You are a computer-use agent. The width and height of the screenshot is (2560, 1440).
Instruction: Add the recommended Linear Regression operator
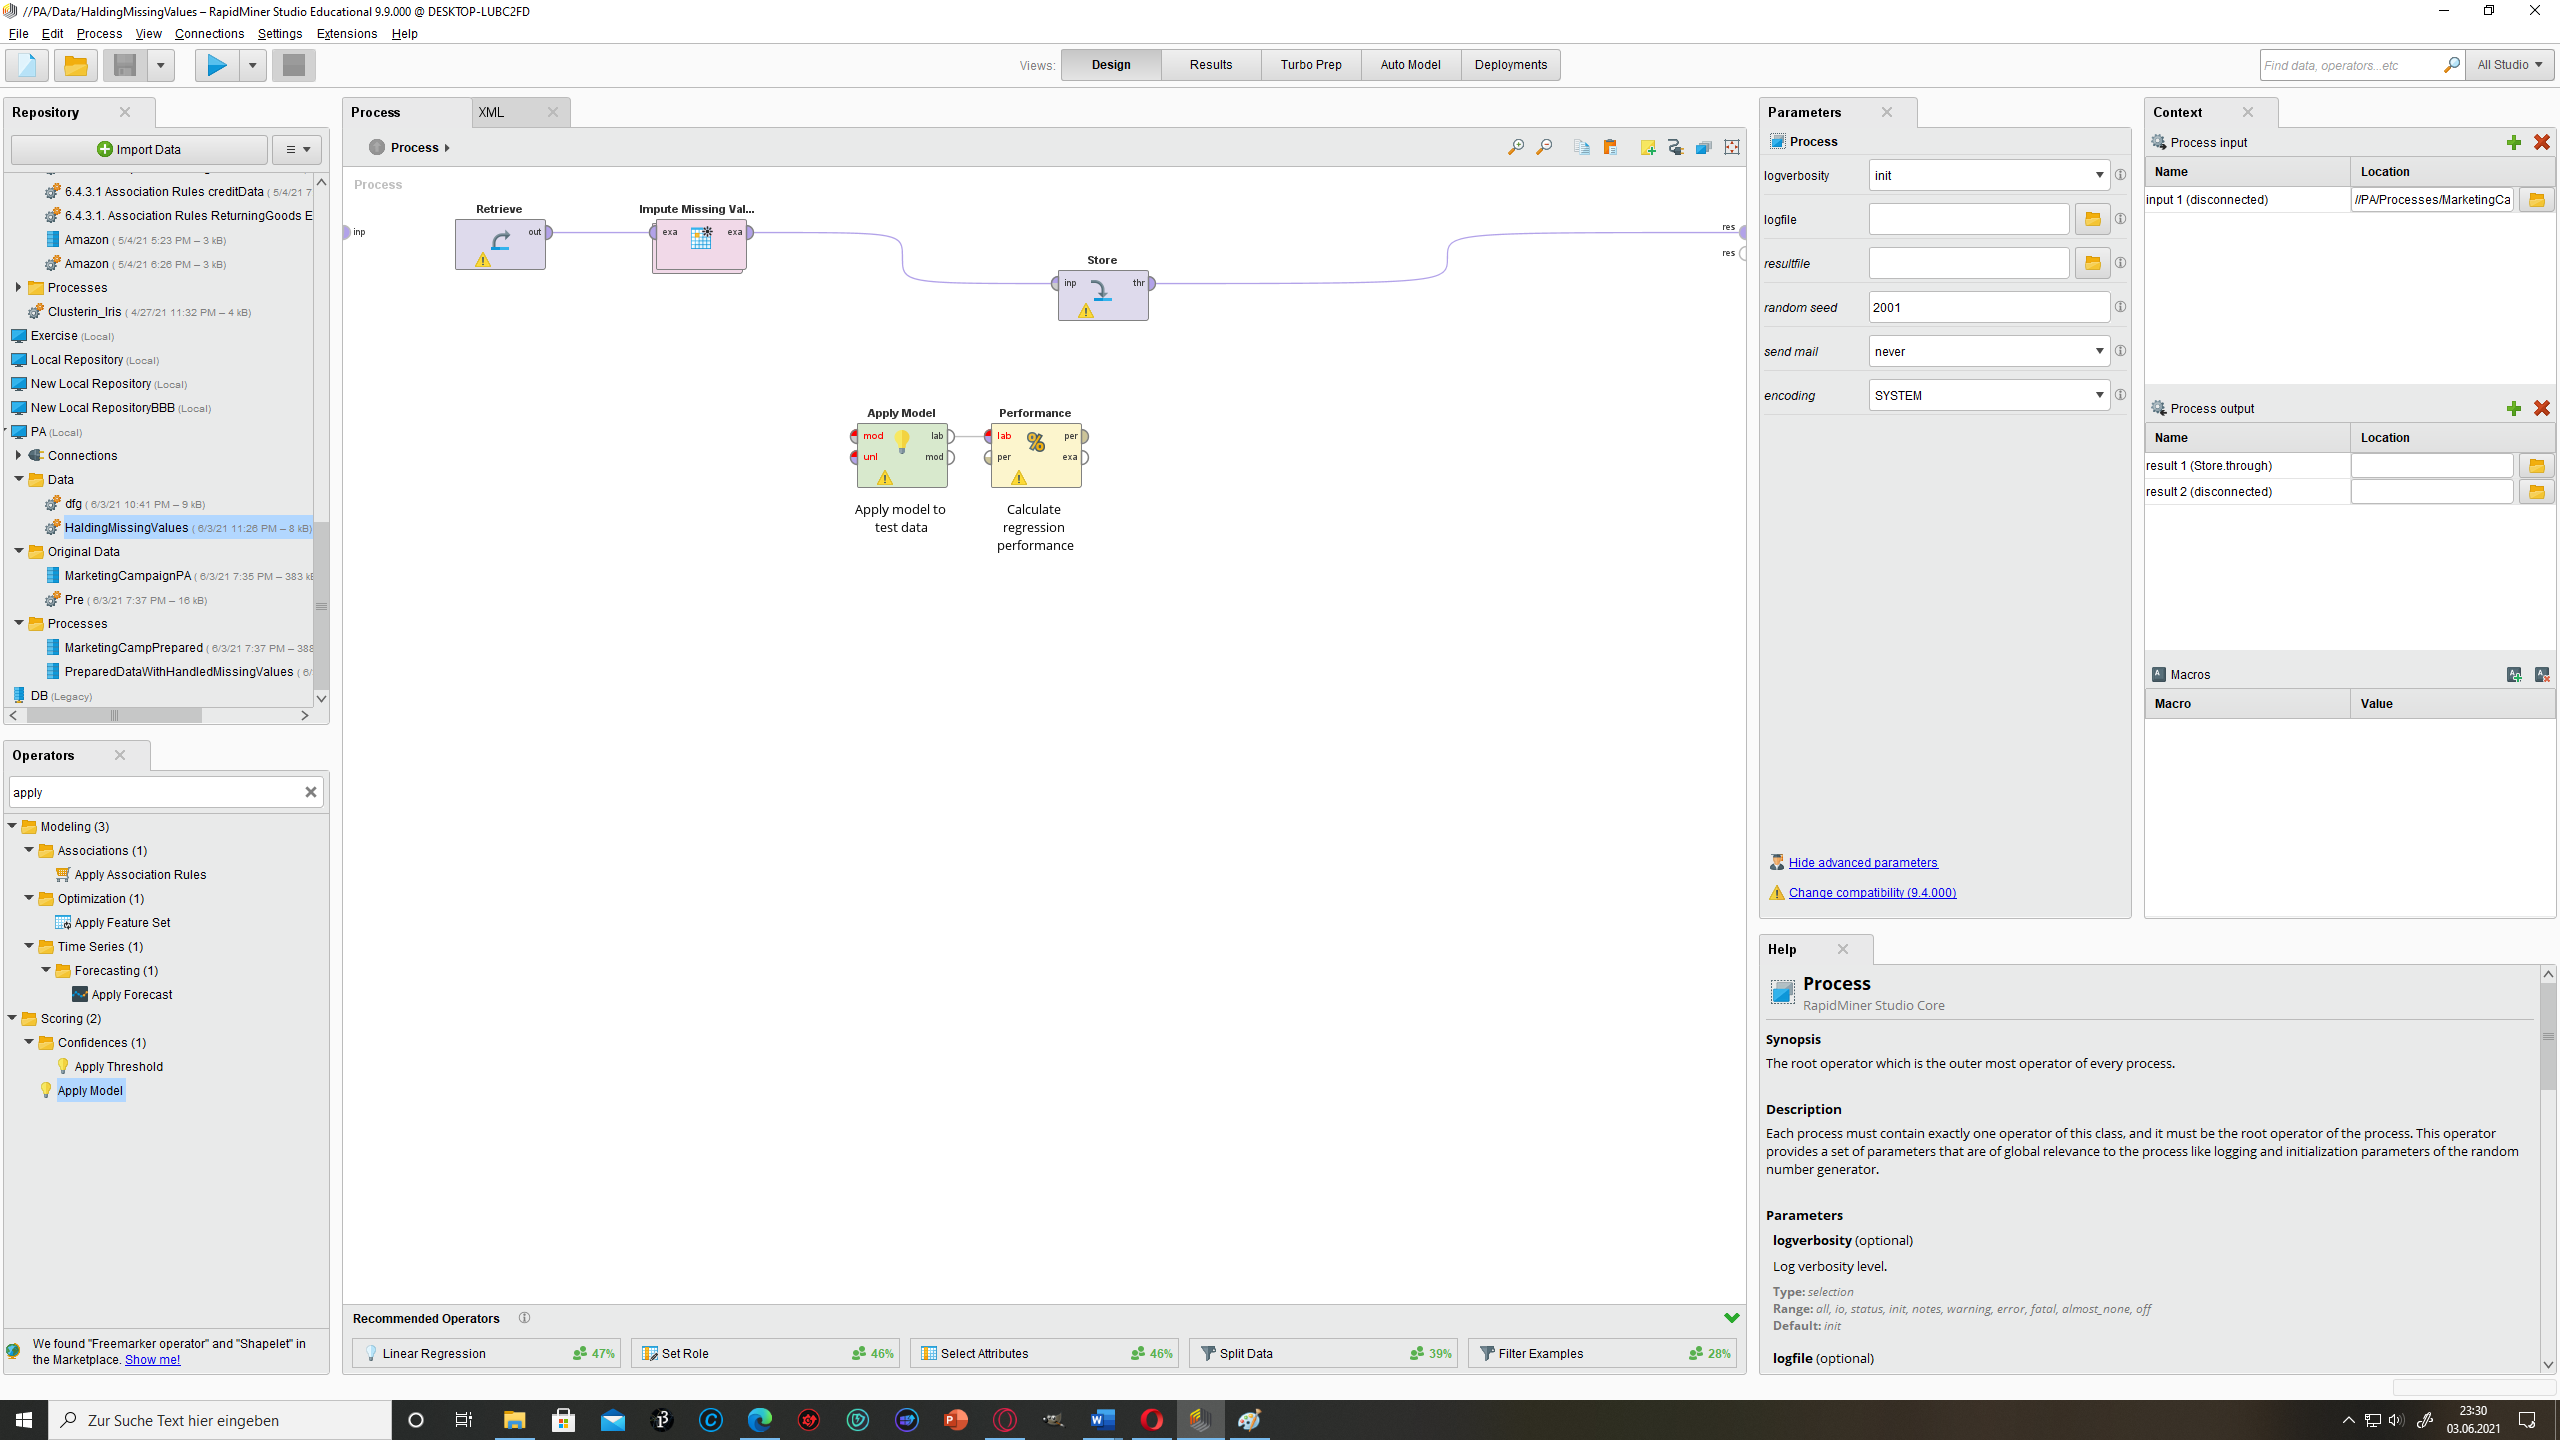(x=486, y=1354)
